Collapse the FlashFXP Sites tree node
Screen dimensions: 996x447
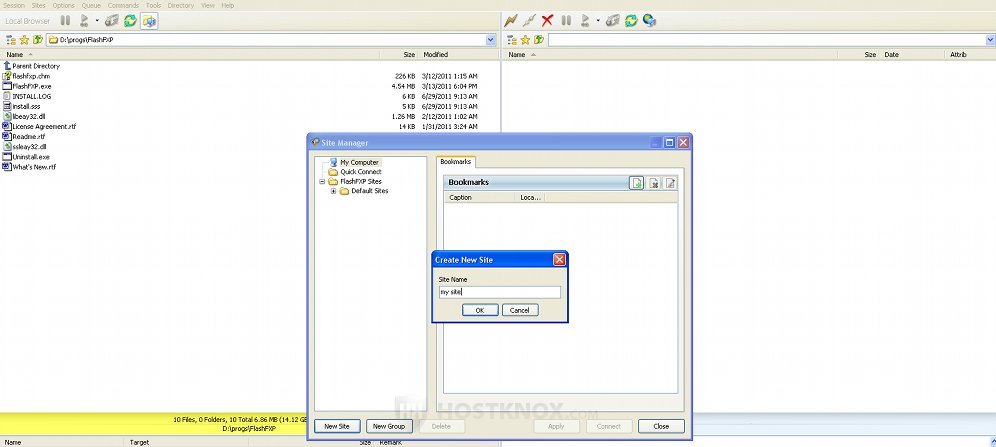322,182
